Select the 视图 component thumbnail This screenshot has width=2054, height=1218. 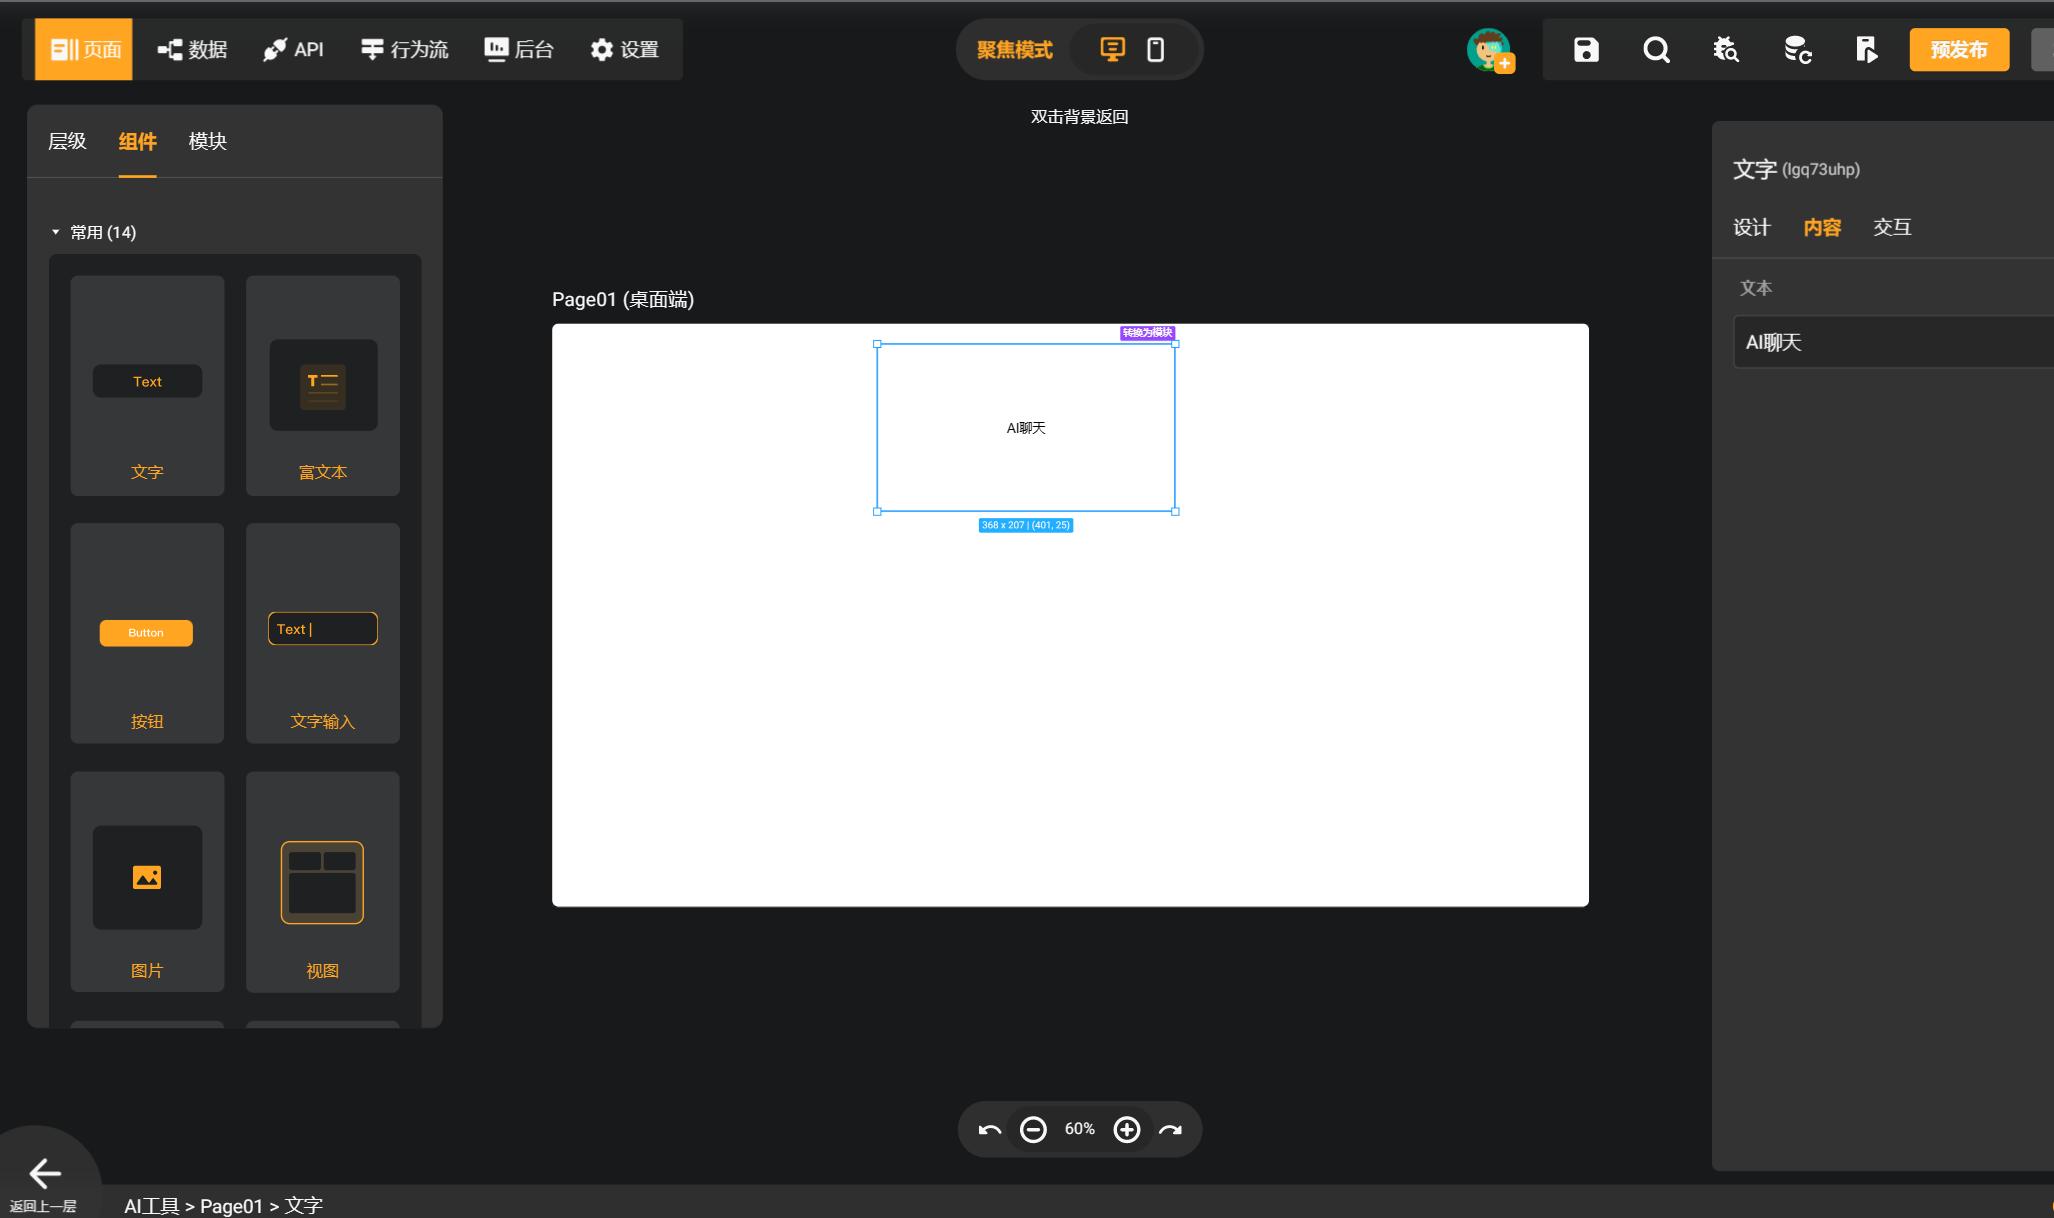point(322,882)
